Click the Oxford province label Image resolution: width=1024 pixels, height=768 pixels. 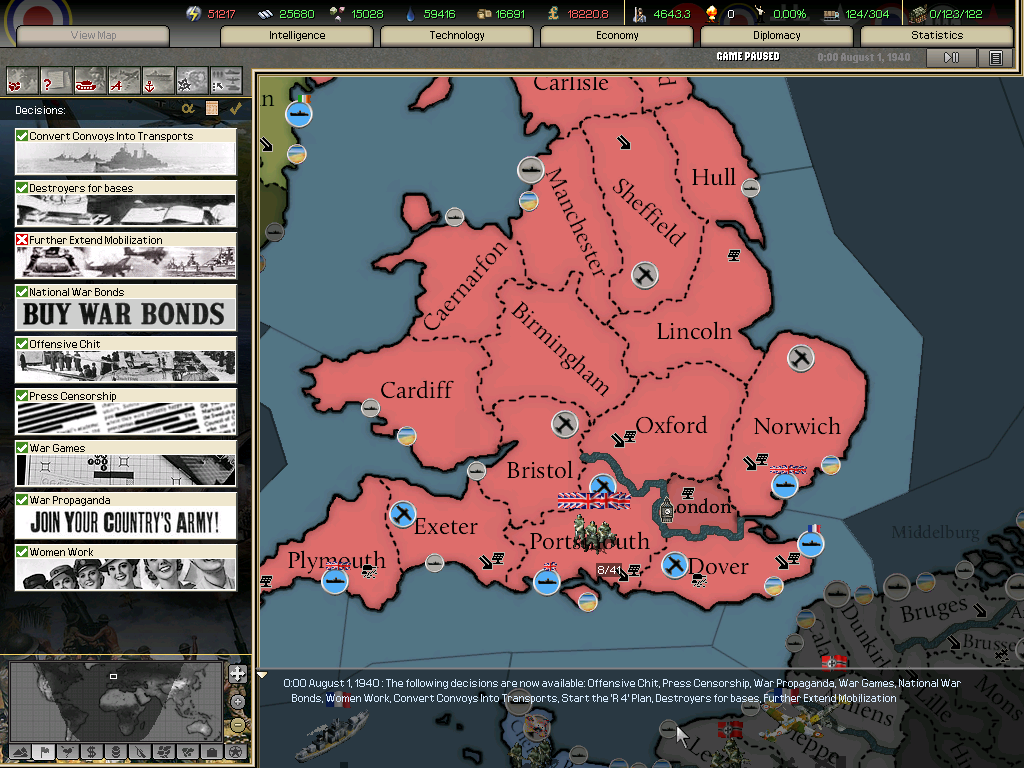(x=671, y=425)
